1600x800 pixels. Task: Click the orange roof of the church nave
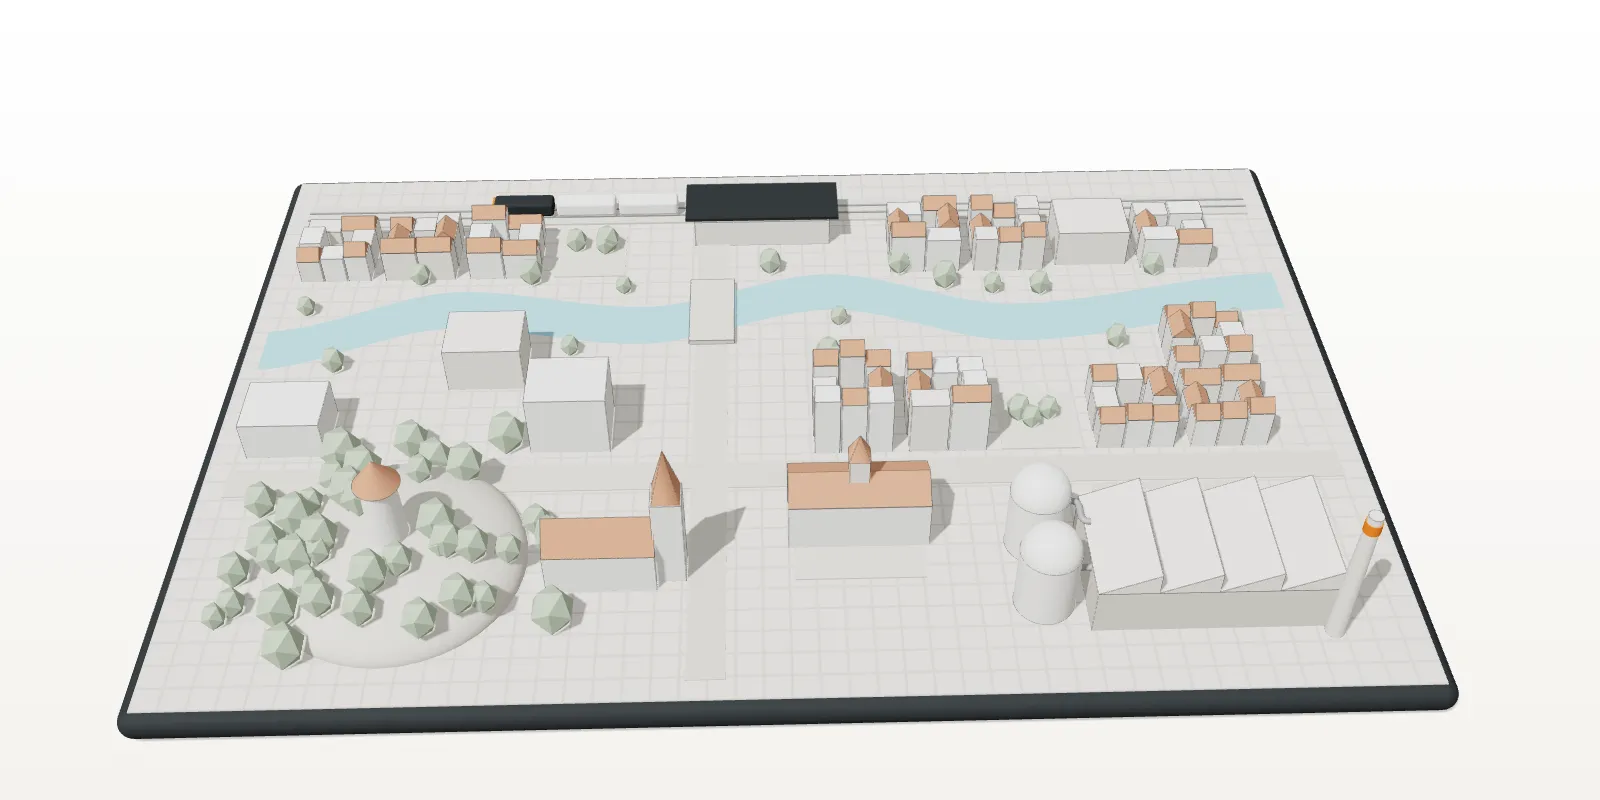click(x=596, y=538)
